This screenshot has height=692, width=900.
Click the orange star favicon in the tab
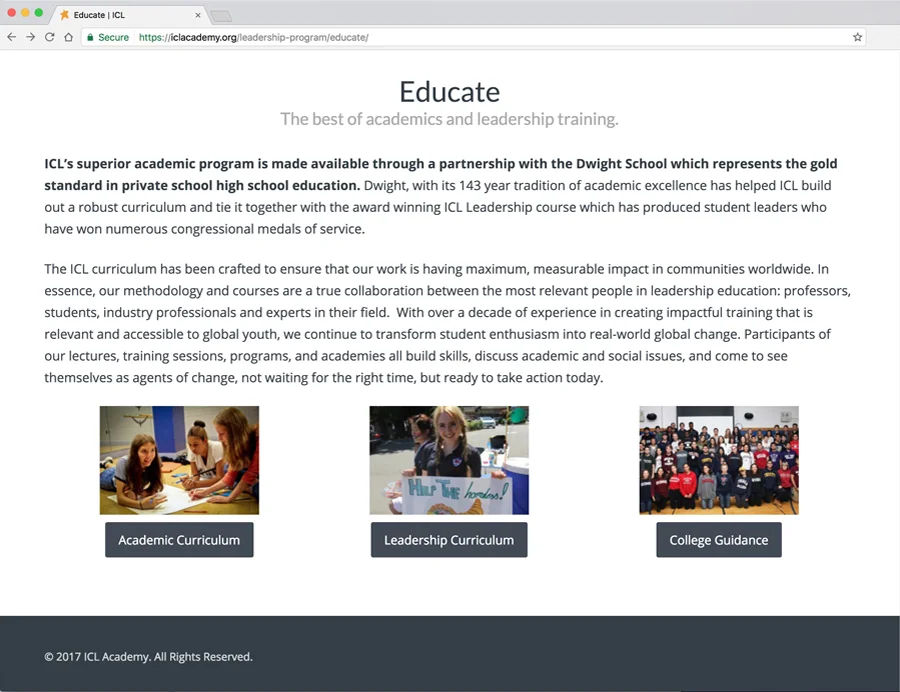(64, 15)
